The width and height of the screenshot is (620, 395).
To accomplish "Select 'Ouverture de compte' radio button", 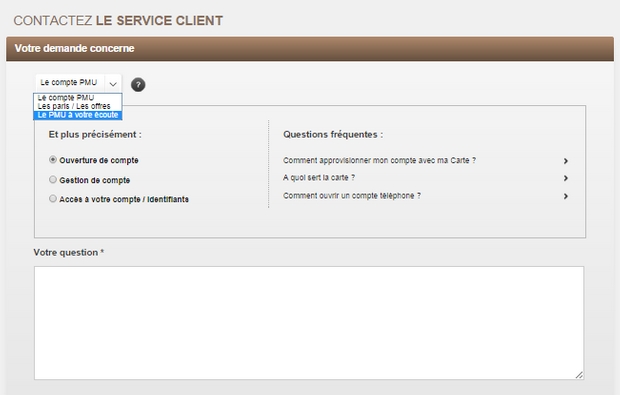I will [53, 160].
